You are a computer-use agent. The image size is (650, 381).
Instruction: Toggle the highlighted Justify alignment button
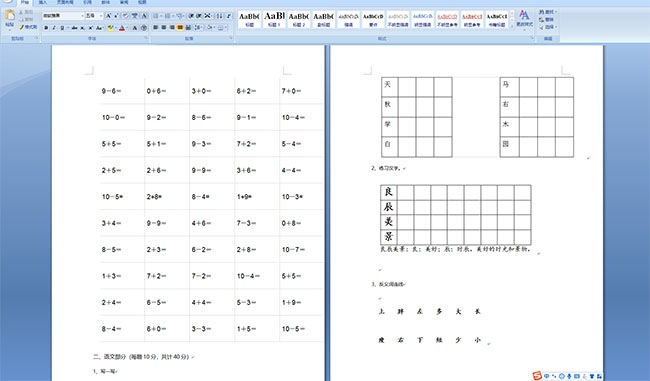click(x=180, y=27)
